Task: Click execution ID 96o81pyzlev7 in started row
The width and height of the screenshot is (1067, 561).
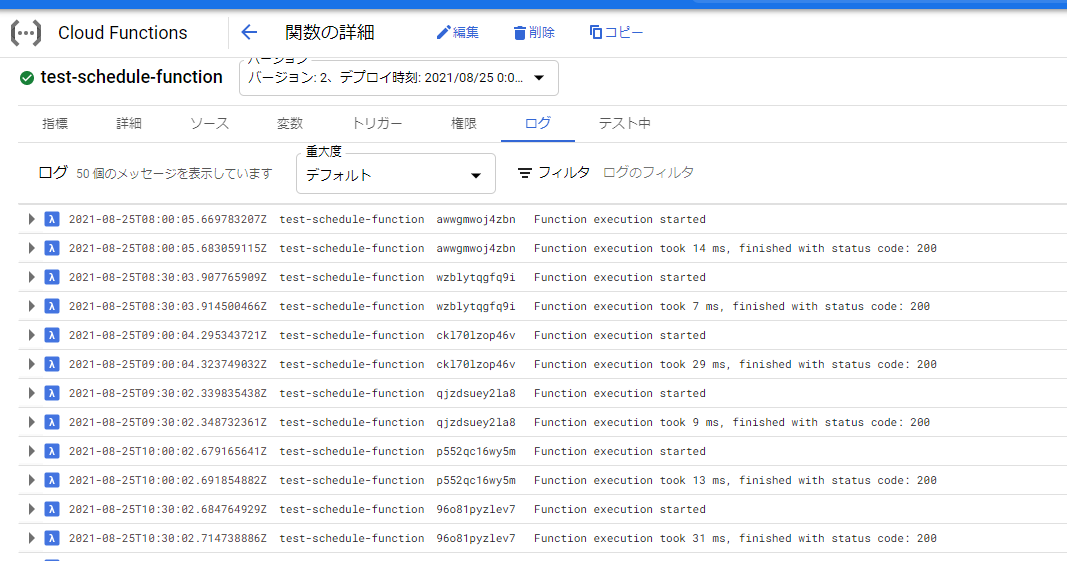Action: coord(476,509)
